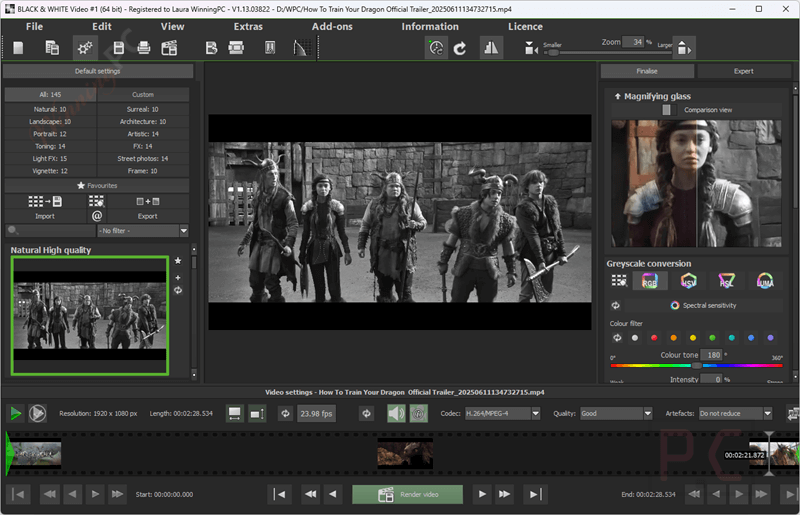Toggle Spectral sensitivity option

pos(703,305)
